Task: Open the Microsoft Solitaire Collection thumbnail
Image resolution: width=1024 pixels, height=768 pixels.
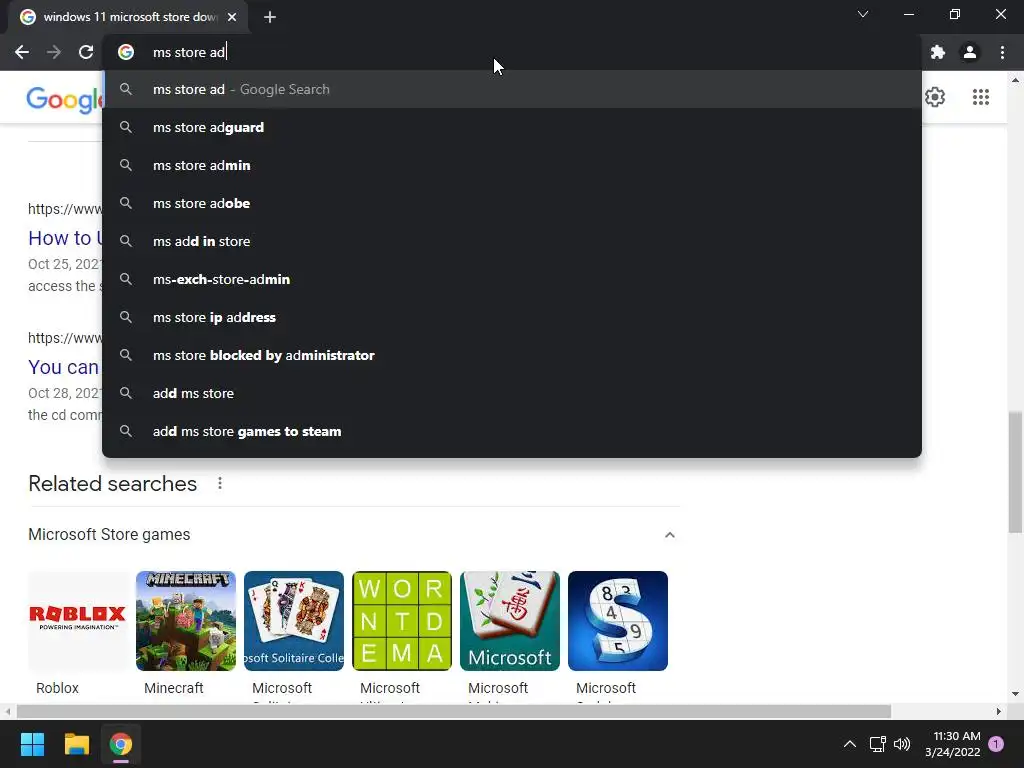Action: [294, 621]
